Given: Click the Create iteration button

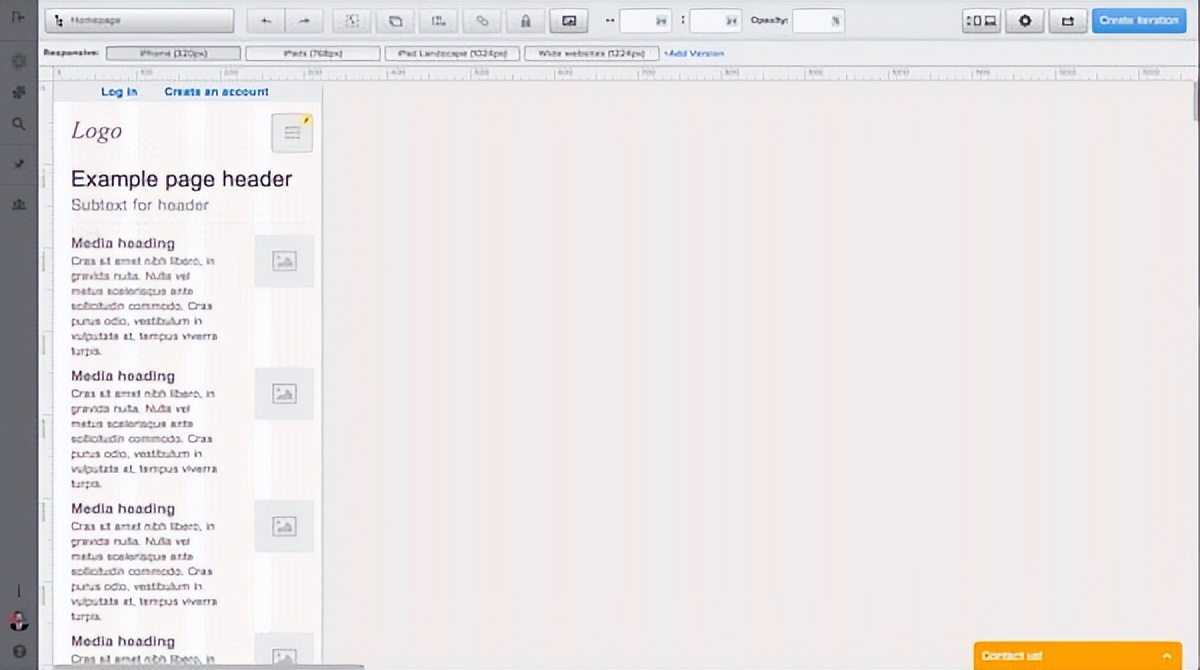Looking at the screenshot, I should (x=1139, y=21).
